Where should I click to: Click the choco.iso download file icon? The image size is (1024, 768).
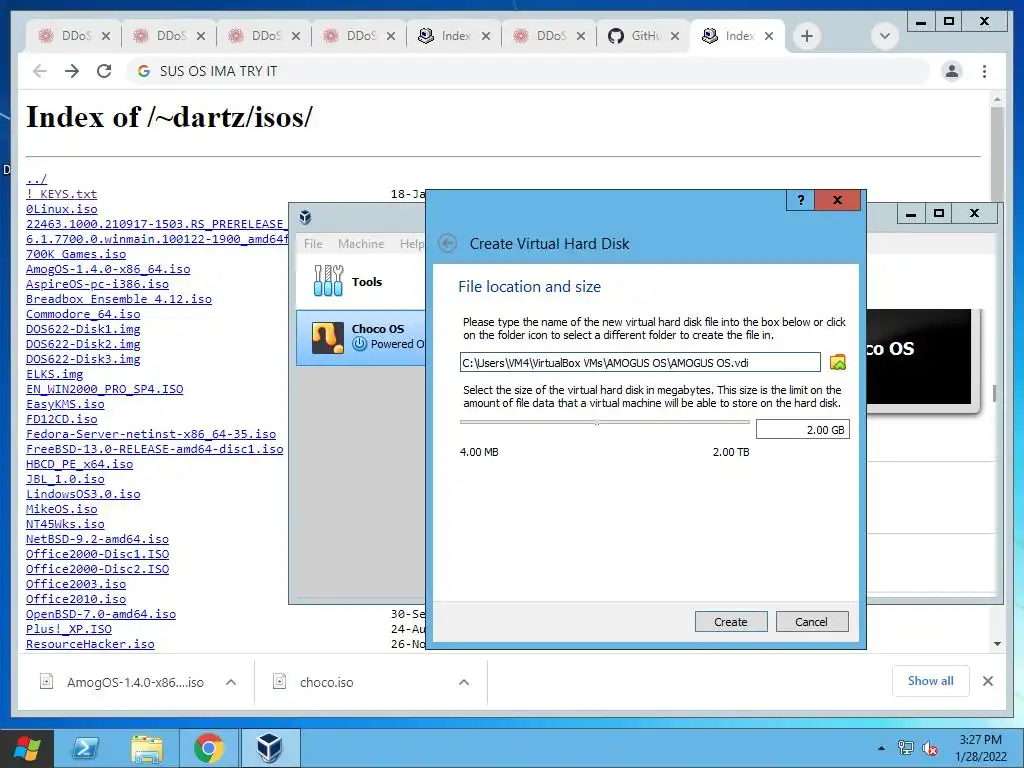(x=280, y=682)
